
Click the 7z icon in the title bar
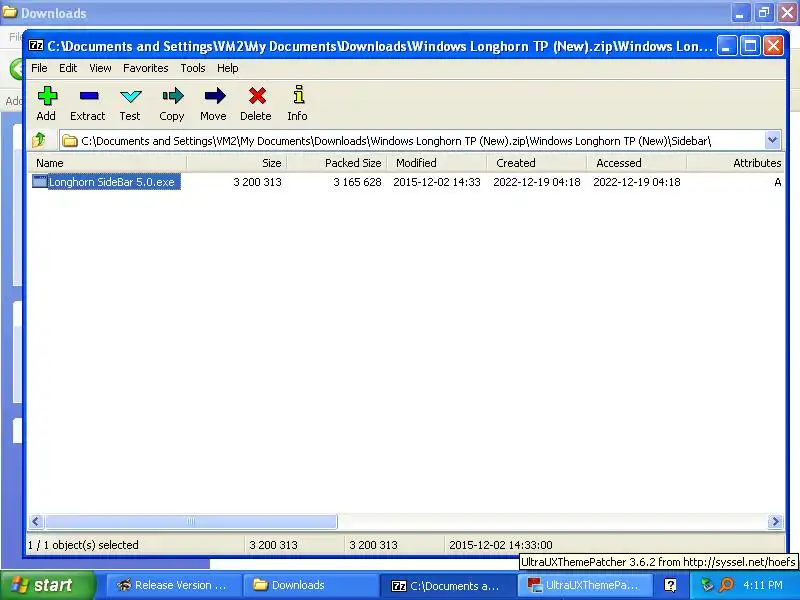36,45
